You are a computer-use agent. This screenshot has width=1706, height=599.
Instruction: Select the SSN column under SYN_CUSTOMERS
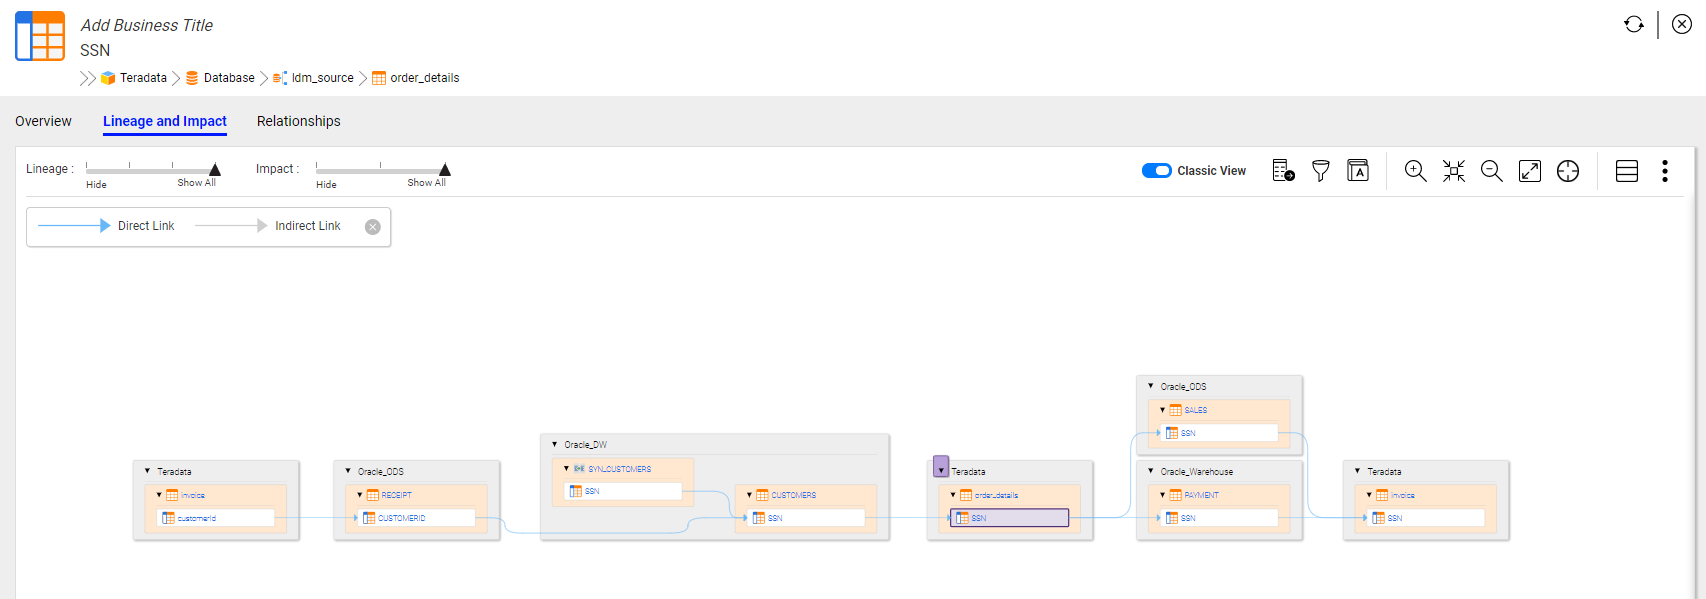click(x=623, y=491)
